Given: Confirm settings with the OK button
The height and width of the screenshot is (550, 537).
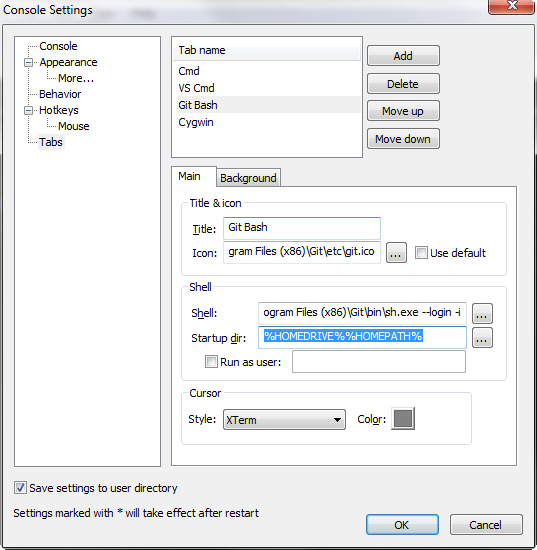Looking at the screenshot, I should [402, 525].
